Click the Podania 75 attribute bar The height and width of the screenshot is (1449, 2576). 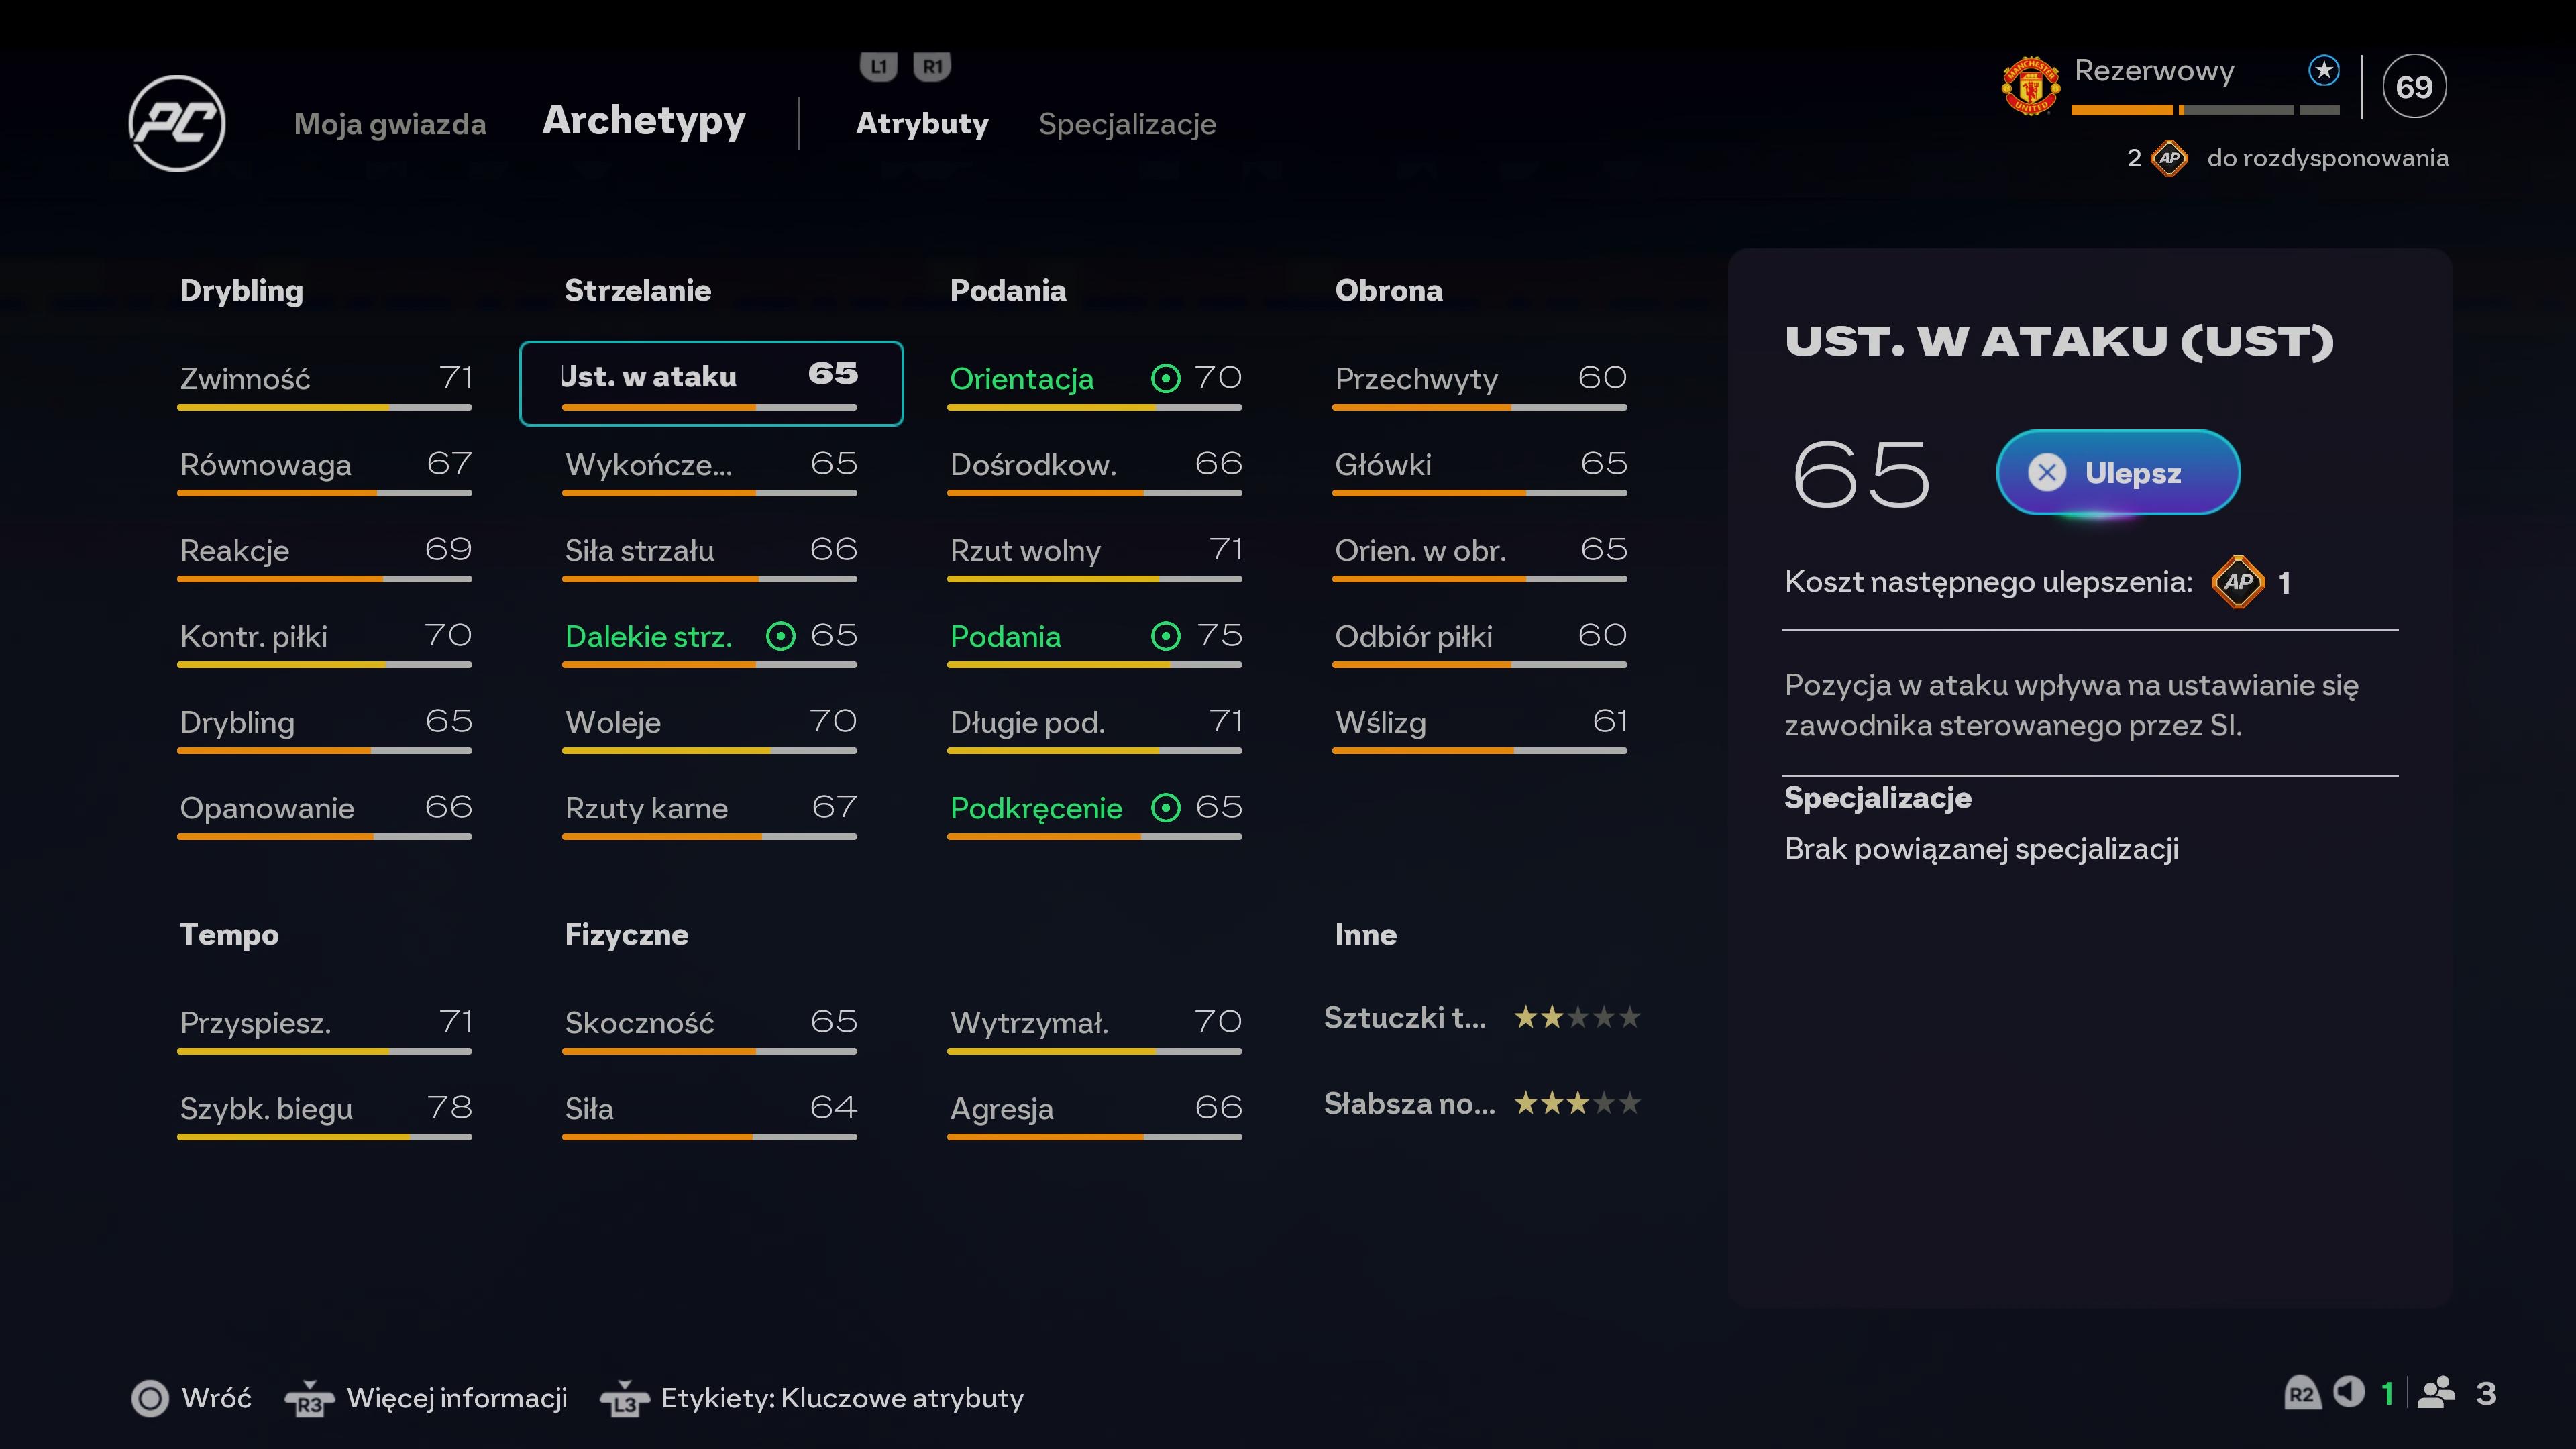pyautogui.click(x=1095, y=665)
